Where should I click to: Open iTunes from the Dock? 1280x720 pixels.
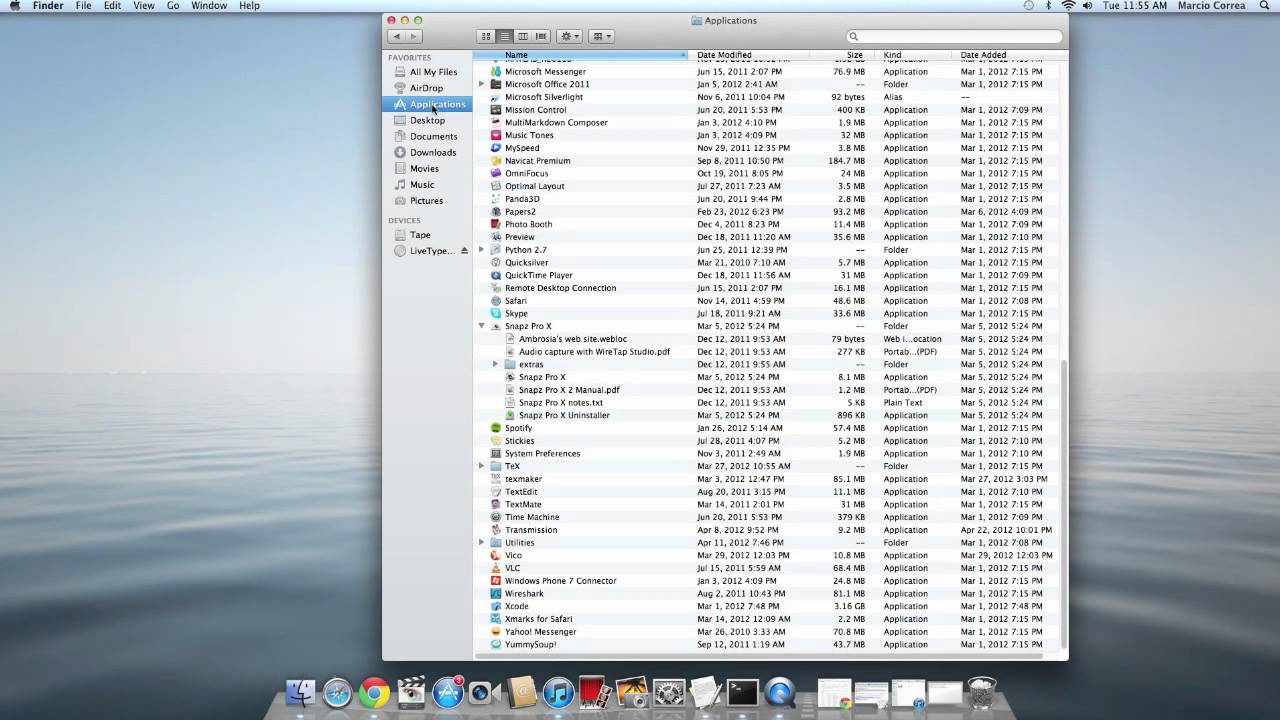pos(558,692)
